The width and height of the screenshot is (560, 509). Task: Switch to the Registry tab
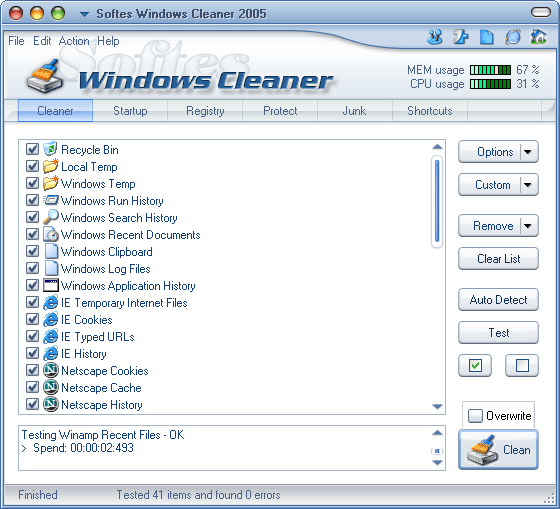pos(205,111)
